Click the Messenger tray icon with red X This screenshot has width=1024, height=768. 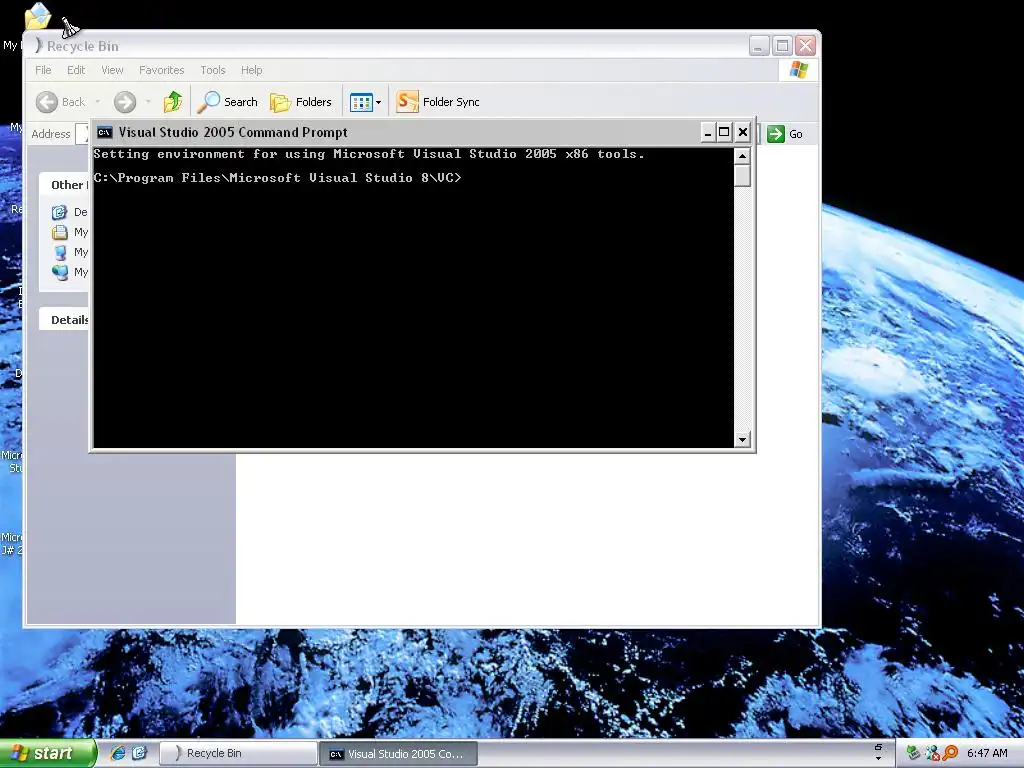click(932, 753)
